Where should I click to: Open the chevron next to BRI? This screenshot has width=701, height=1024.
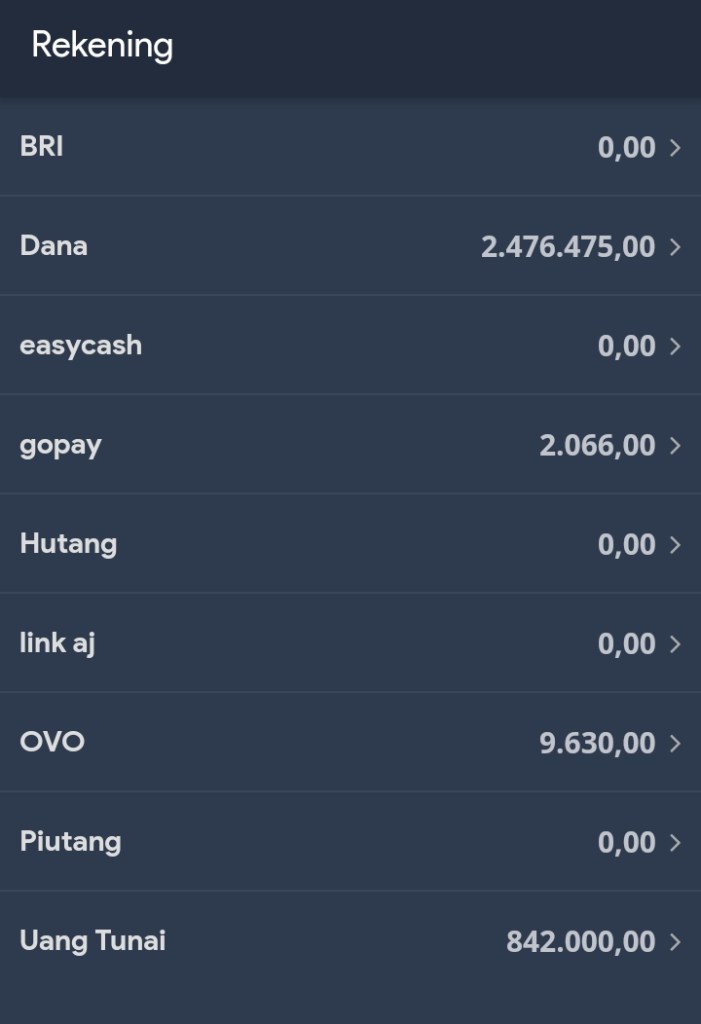[675, 148]
